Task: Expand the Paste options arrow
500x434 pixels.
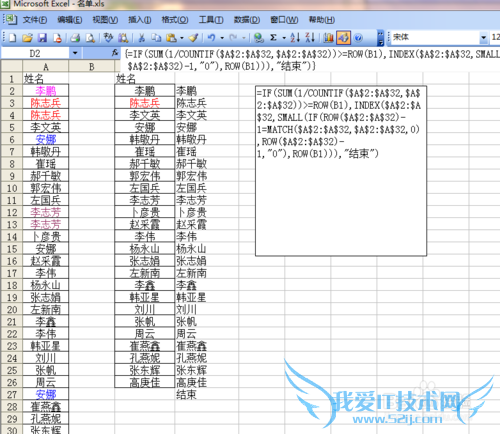Action: pos(182,38)
